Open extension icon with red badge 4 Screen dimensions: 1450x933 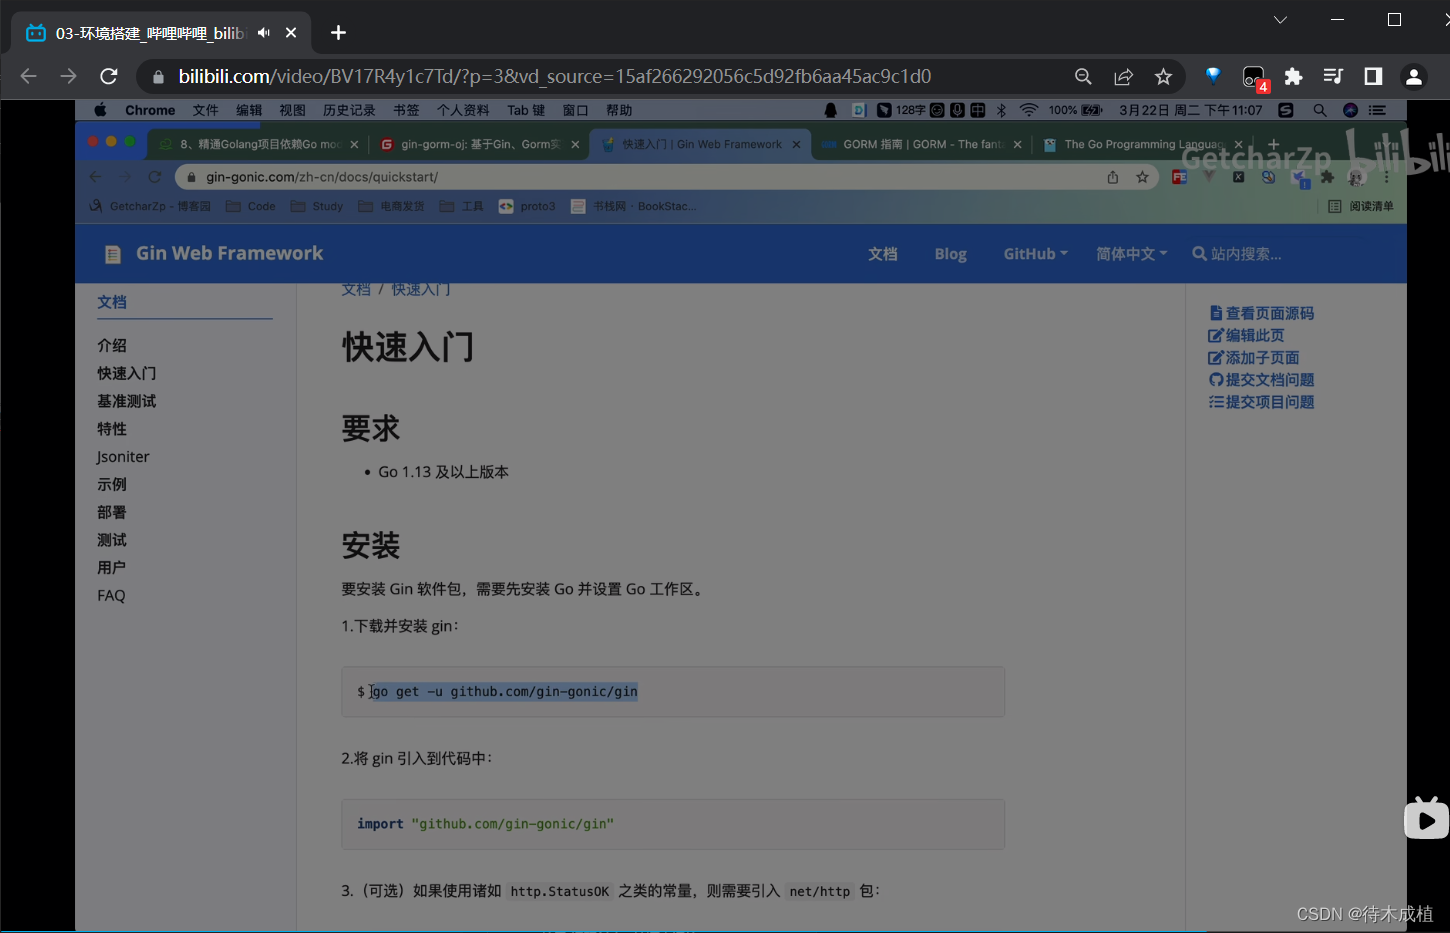(x=1254, y=78)
